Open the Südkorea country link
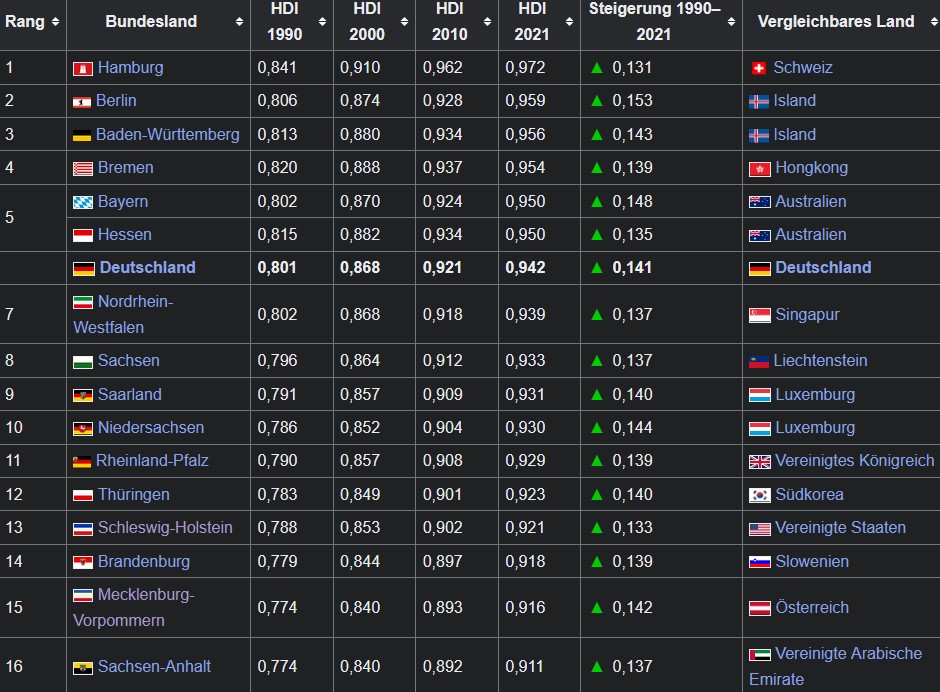Screen dimensions: 940x692 click(x=809, y=494)
